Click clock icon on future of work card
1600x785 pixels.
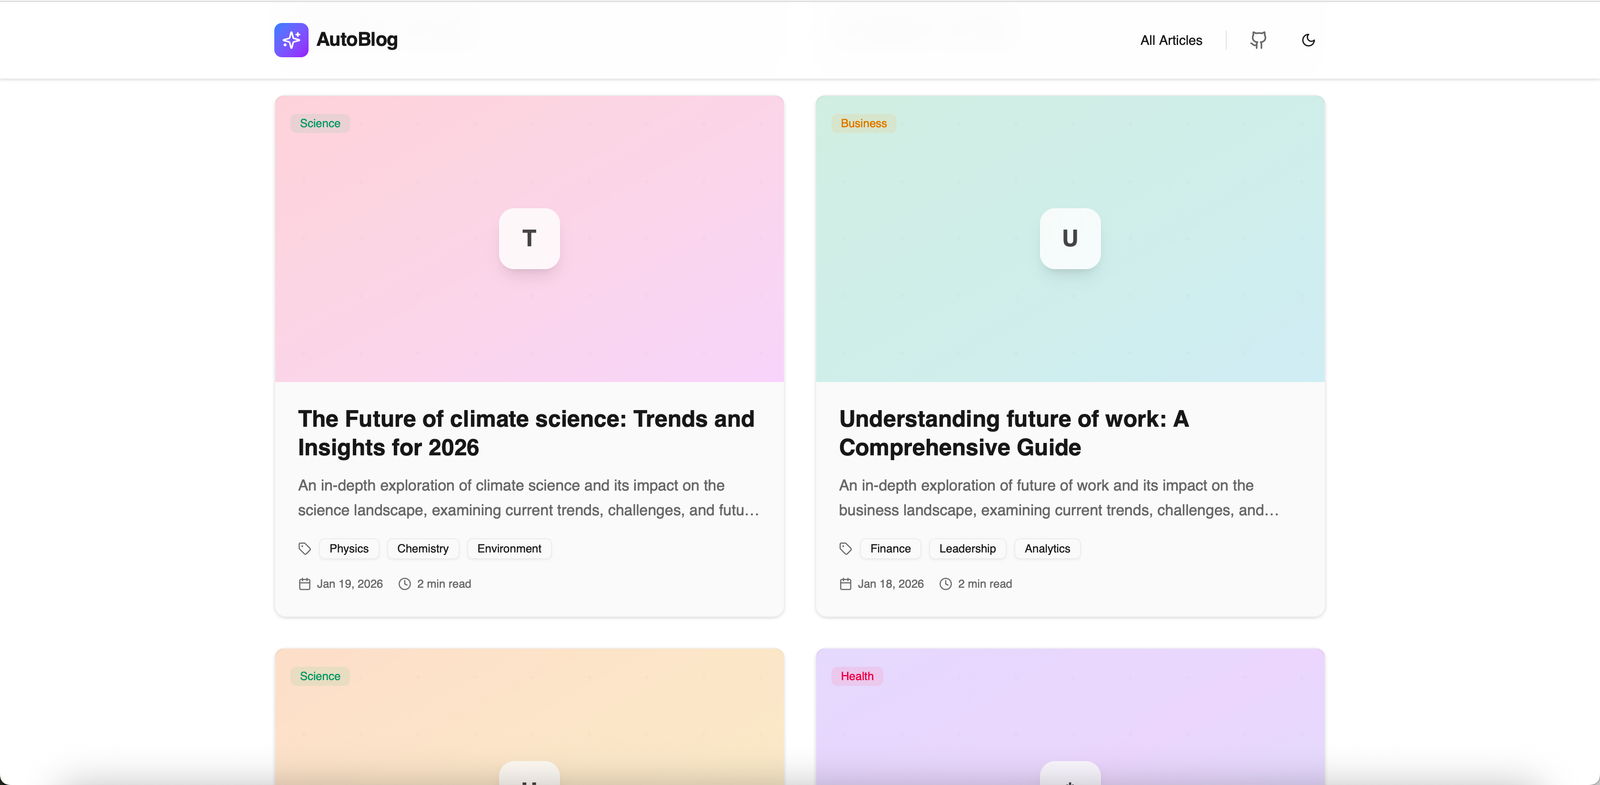coord(945,584)
